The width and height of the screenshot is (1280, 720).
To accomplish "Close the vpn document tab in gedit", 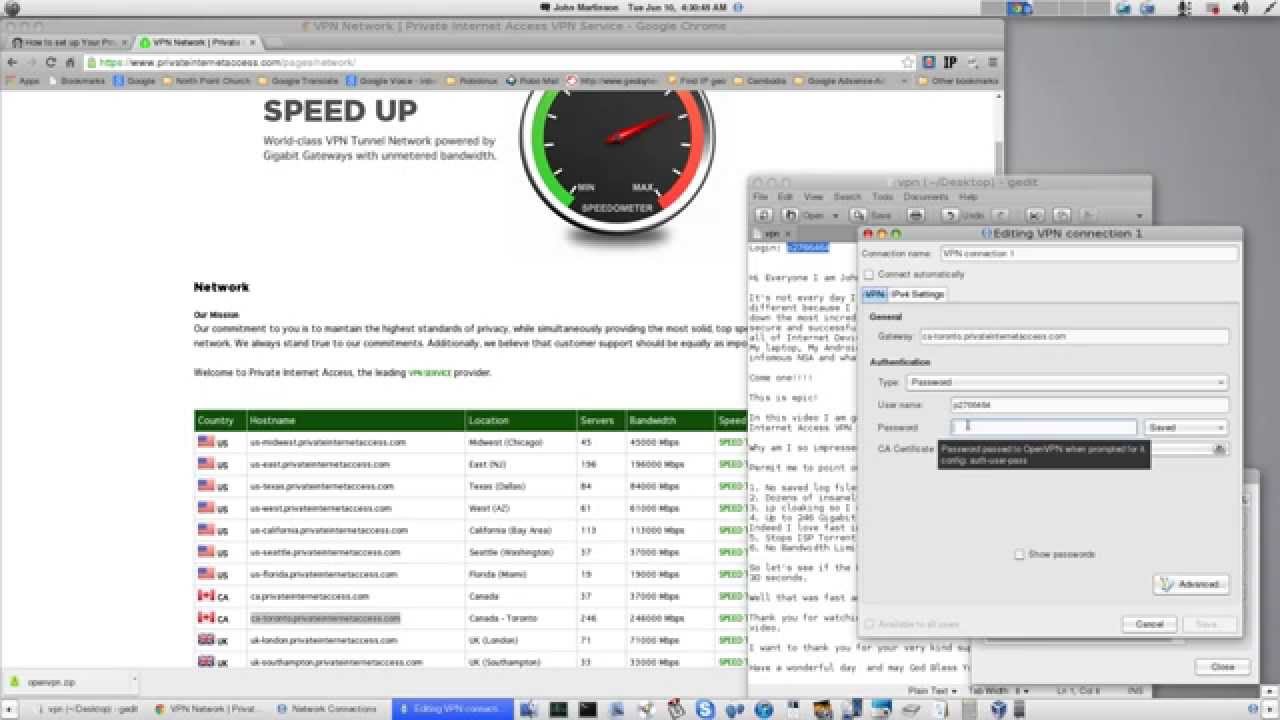I will (x=787, y=234).
